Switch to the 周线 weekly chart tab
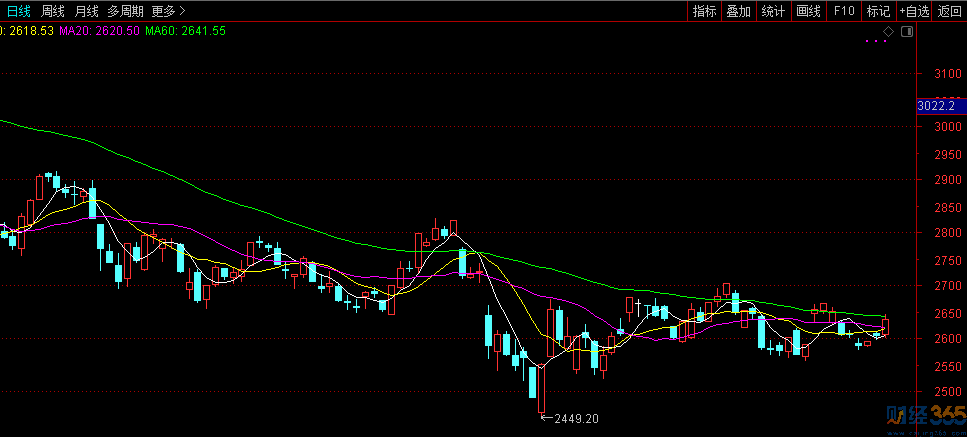967x437 pixels. tap(53, 11)
